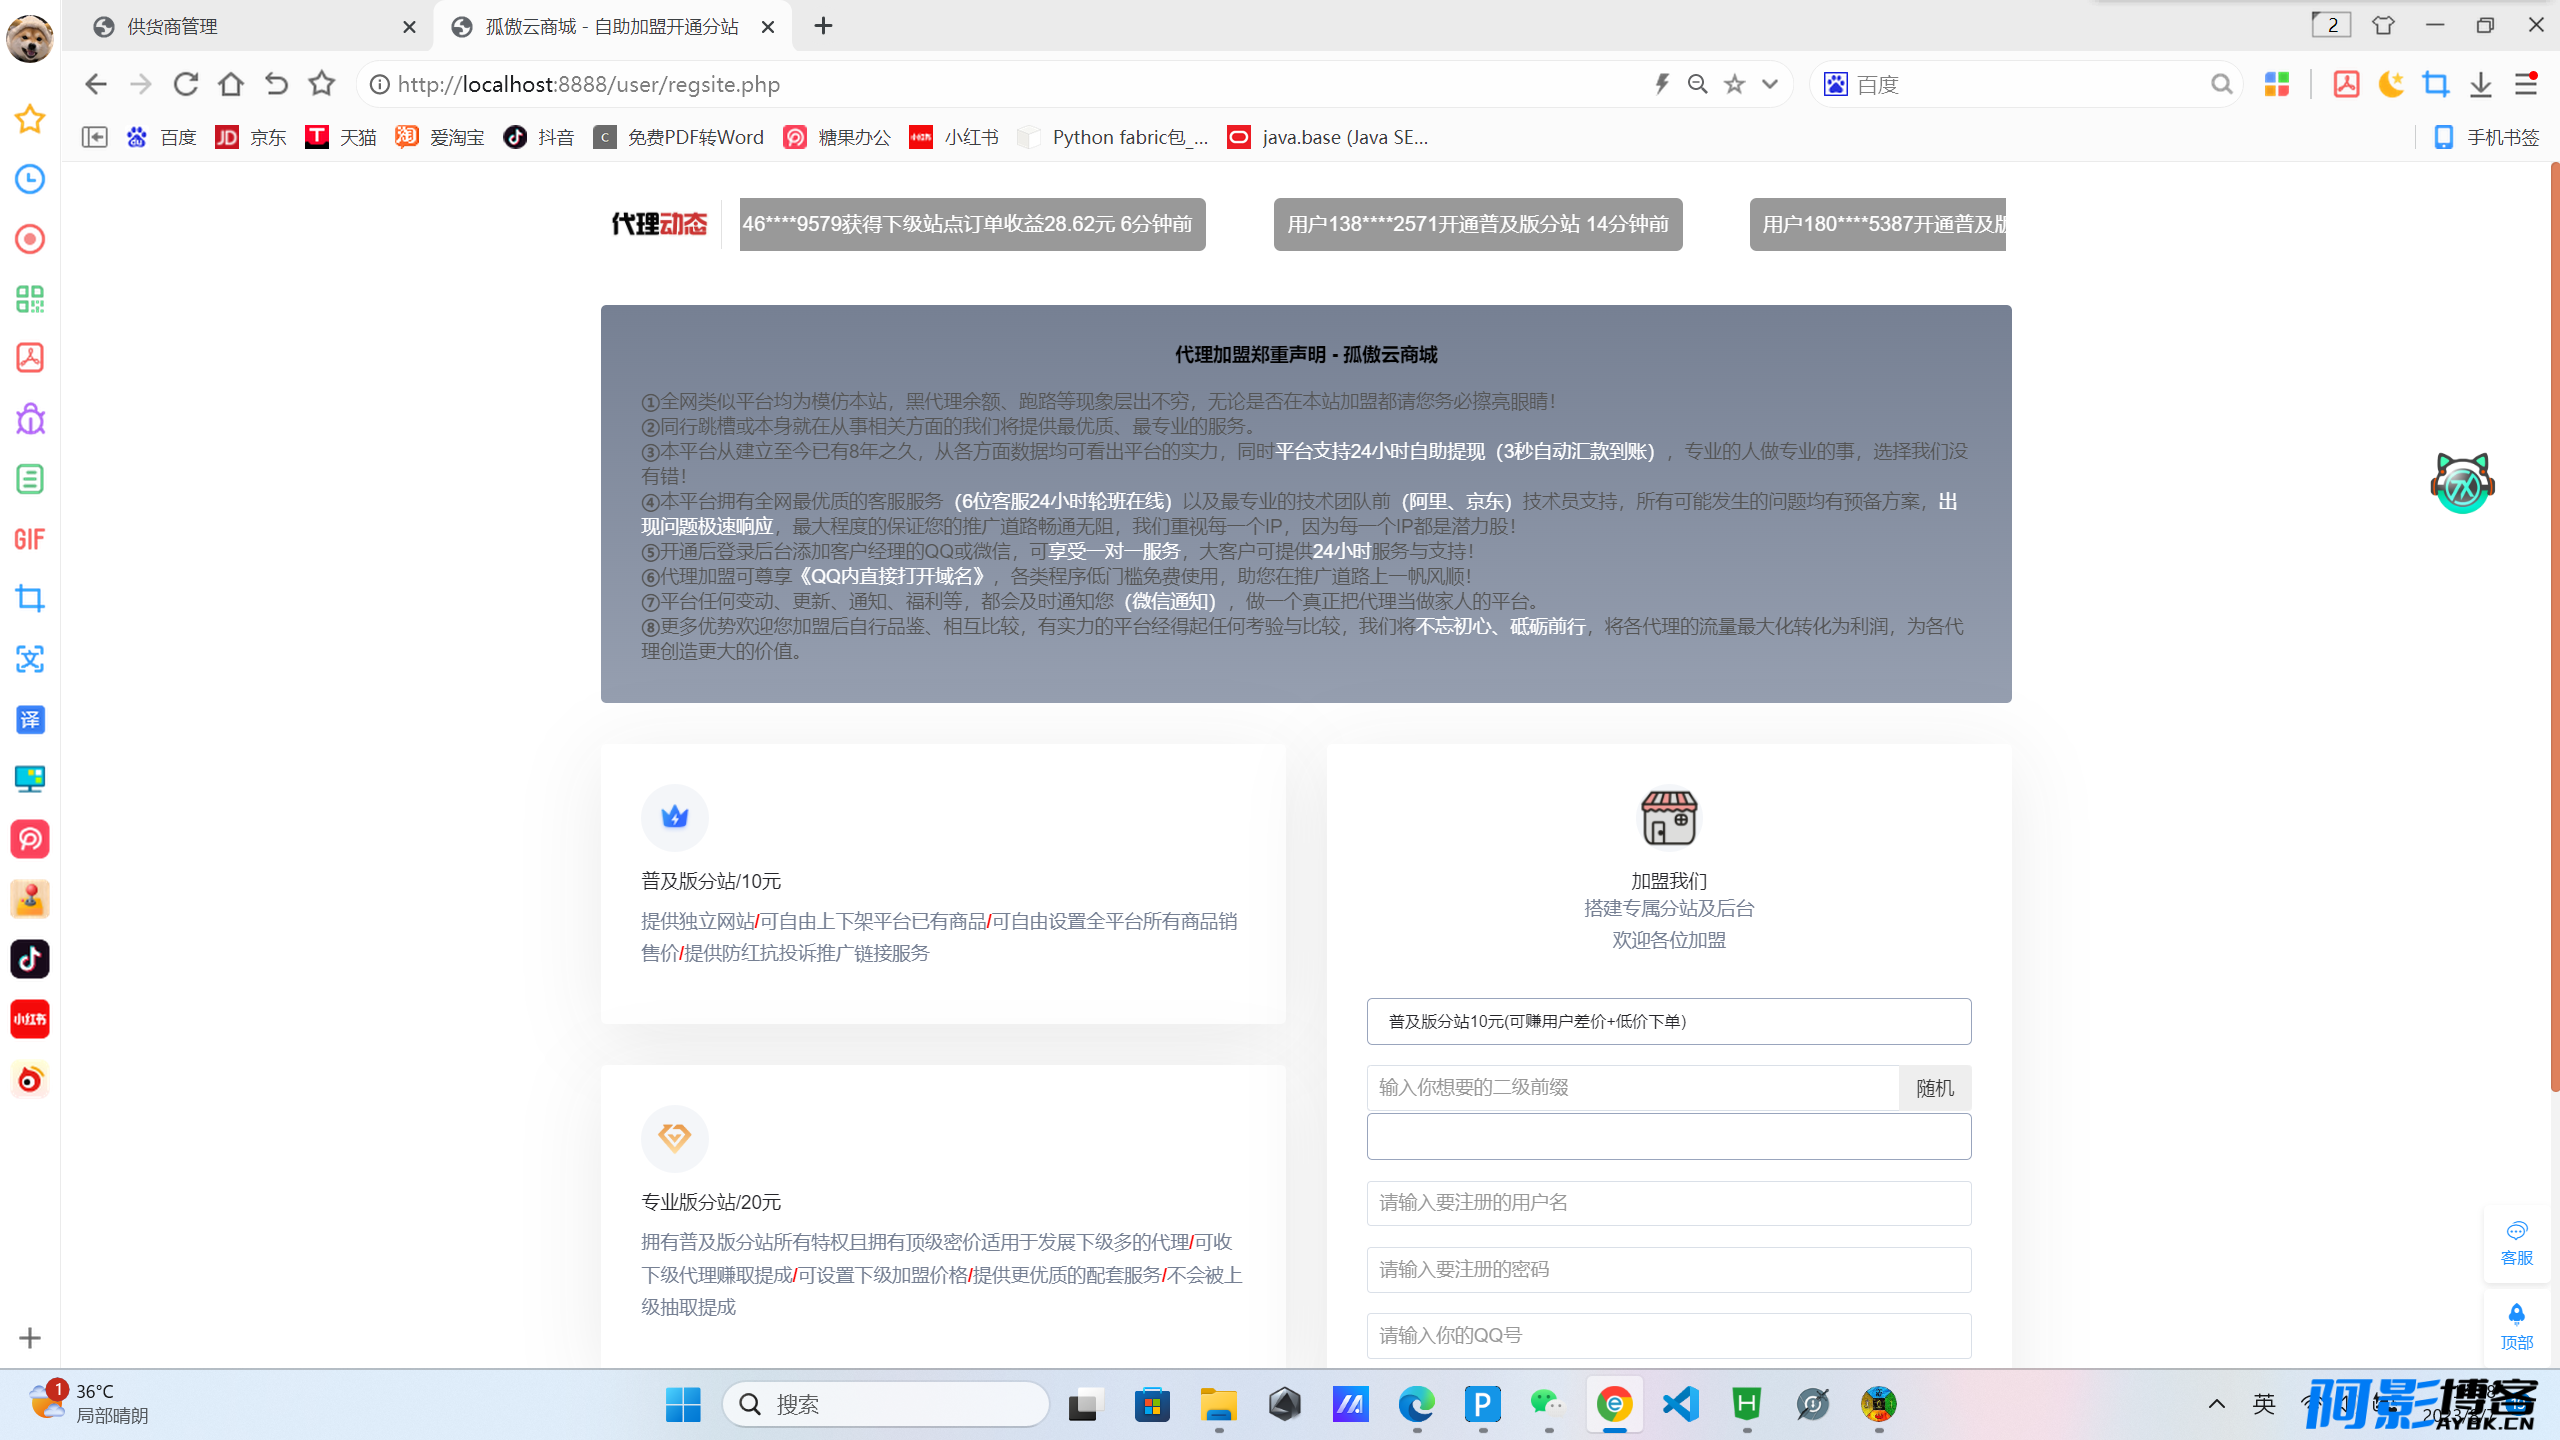Add a new sidebar app with plus
The image size is (2560, 1440).
point(30,1338)
